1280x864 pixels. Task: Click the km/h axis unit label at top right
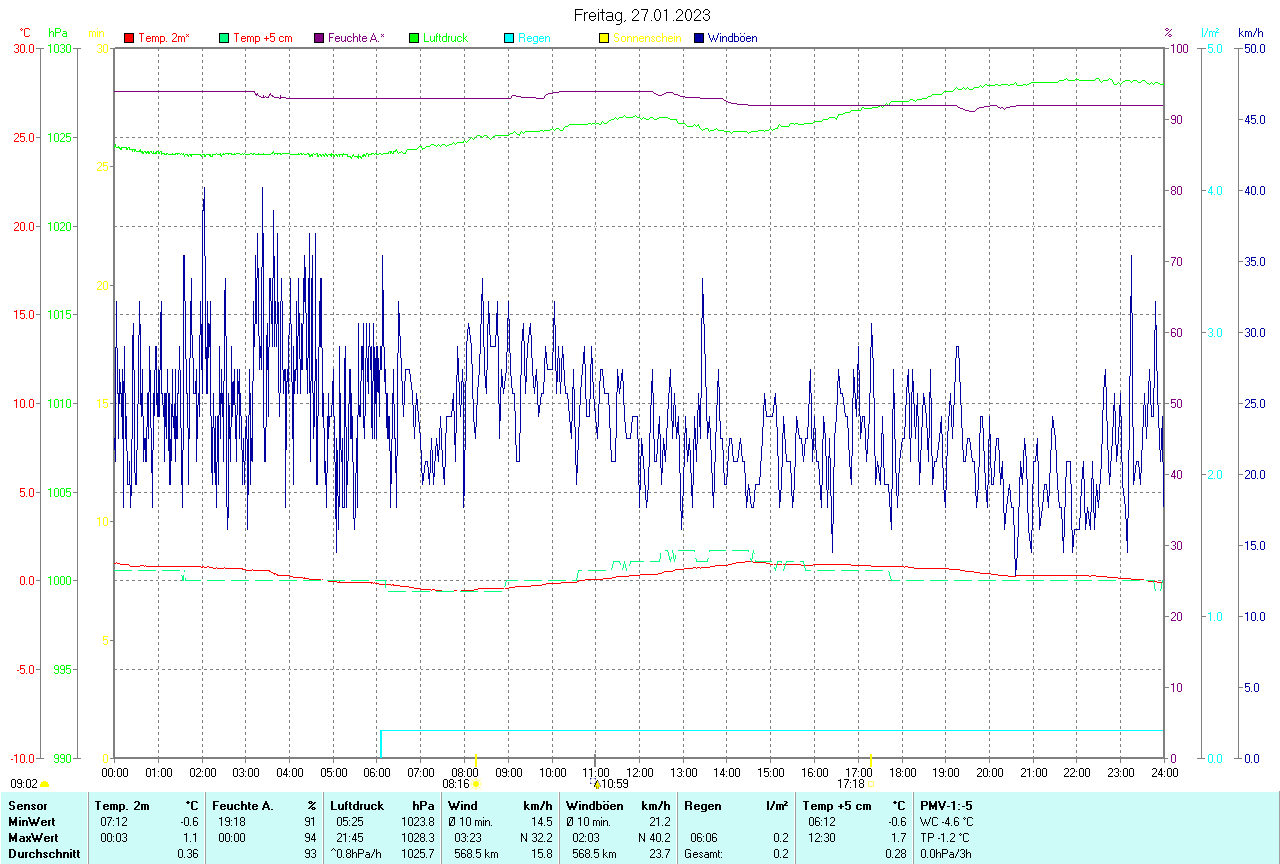point(1250,33)
